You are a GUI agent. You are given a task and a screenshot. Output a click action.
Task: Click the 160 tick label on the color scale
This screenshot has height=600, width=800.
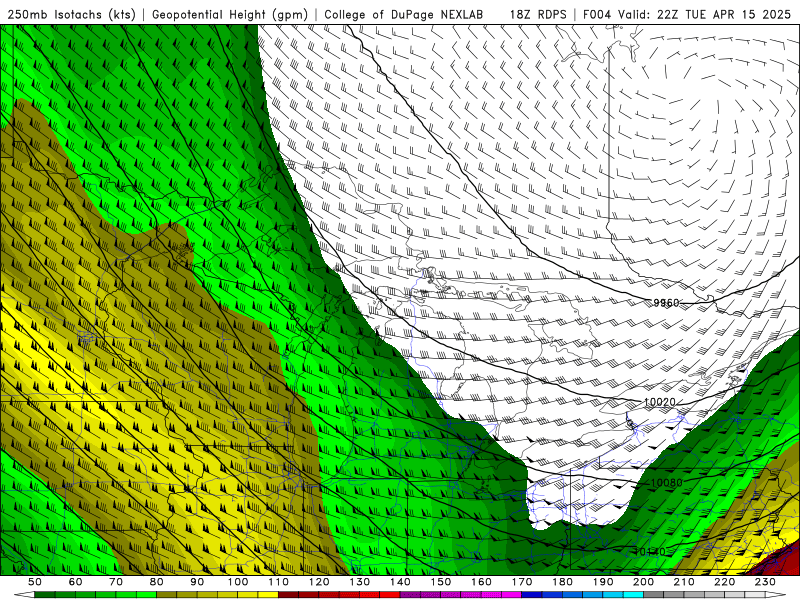tap(481, 582)
